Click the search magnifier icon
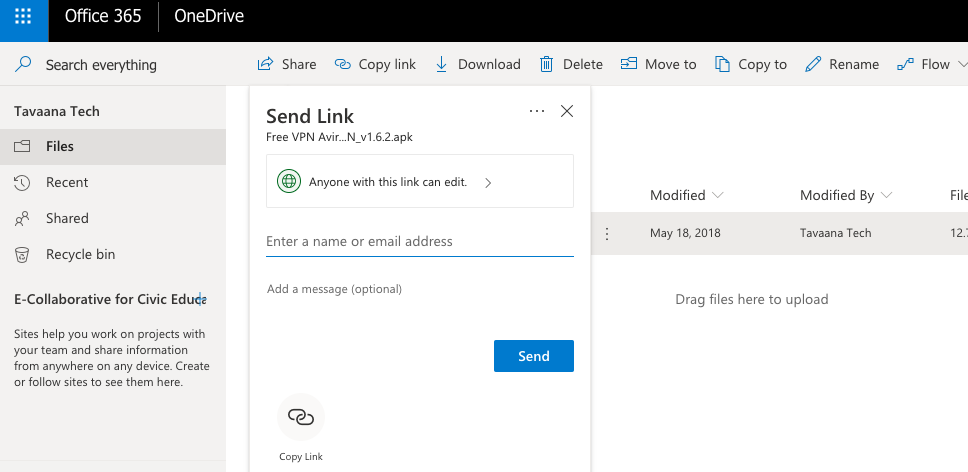Screen dimensions: 968x472 tap(23, 64)
